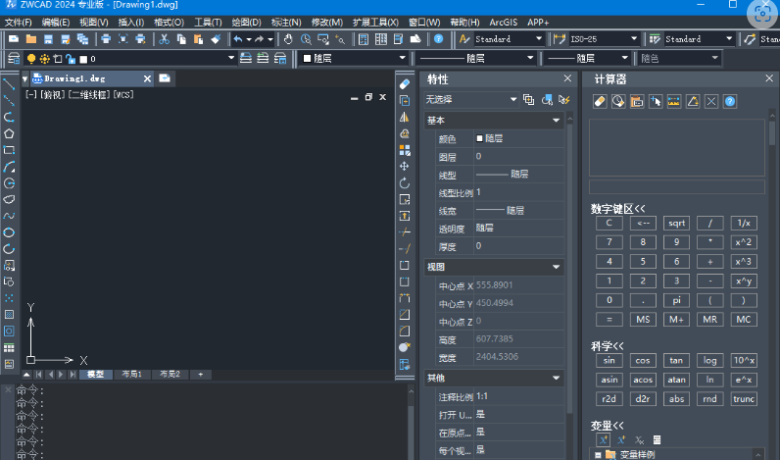Collapse the 数字键区 calculator section
This screenshot has width=780, height=460.
coord(618,209)
